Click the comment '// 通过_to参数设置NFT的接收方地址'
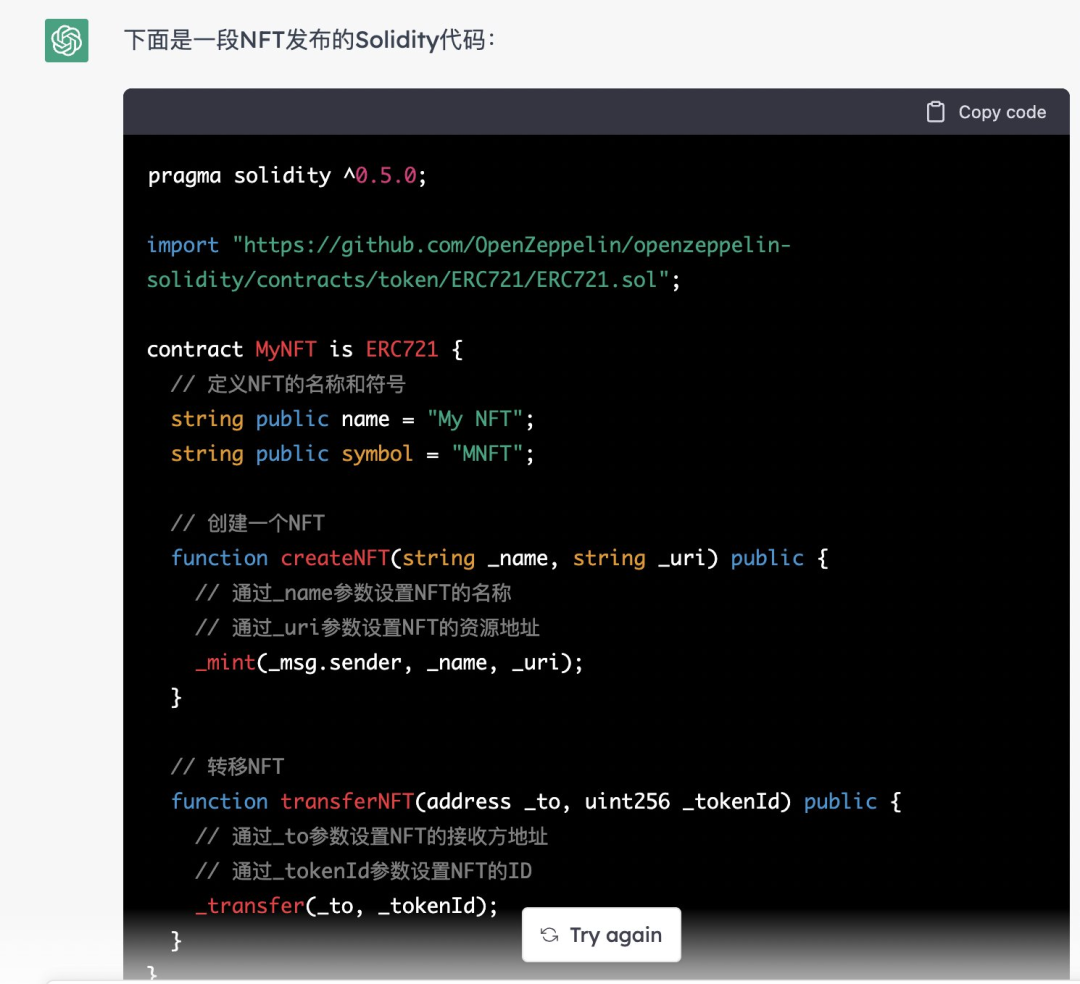The image size is (1080, 984). (371, 836)
